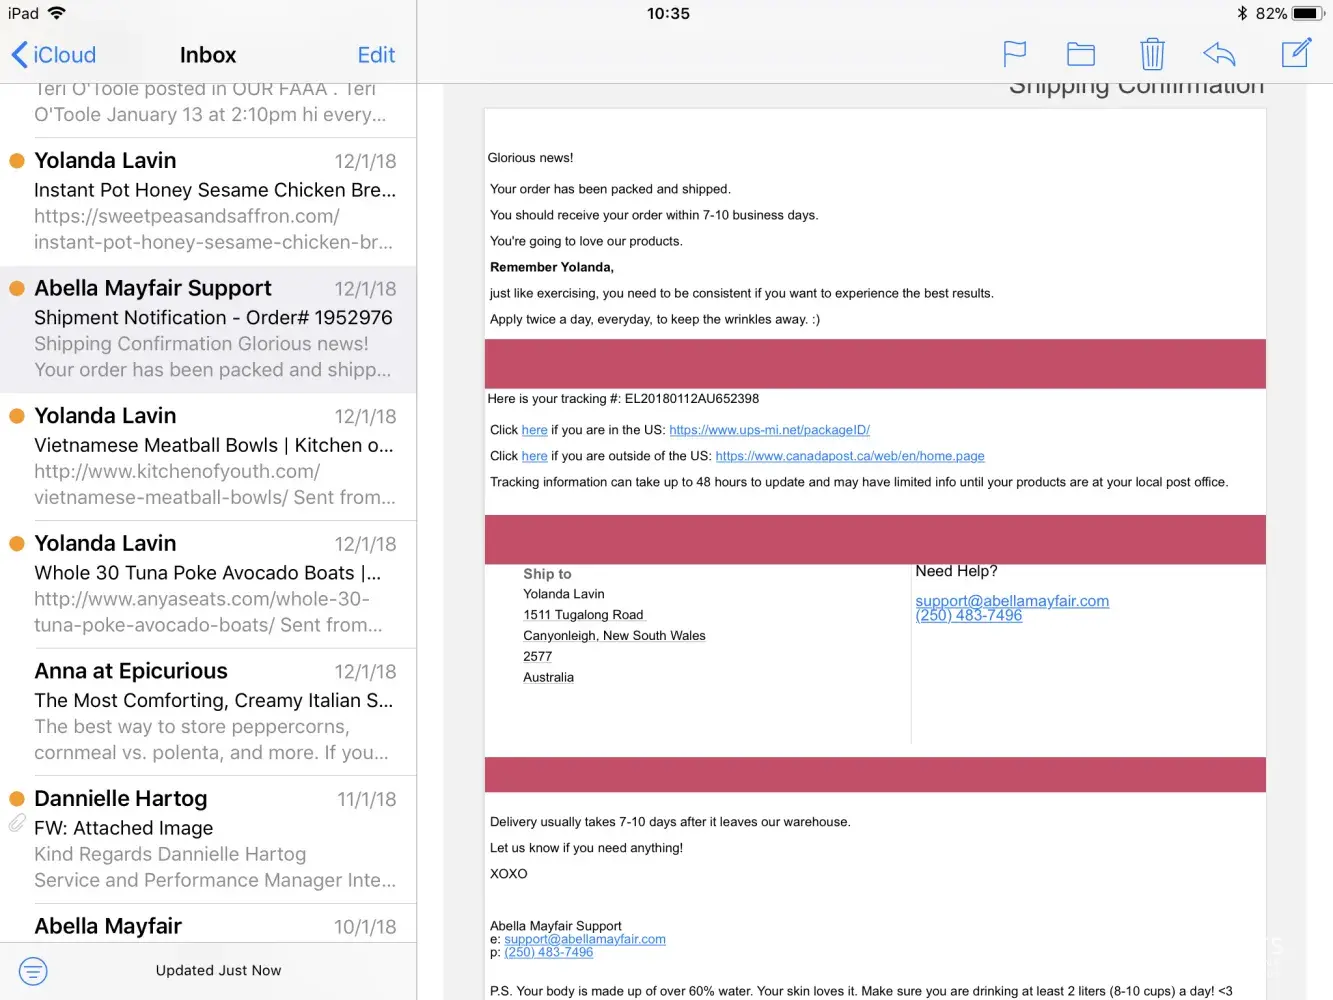Compose a new email message
The image size is (1333, 1000).
(1296, 54)
